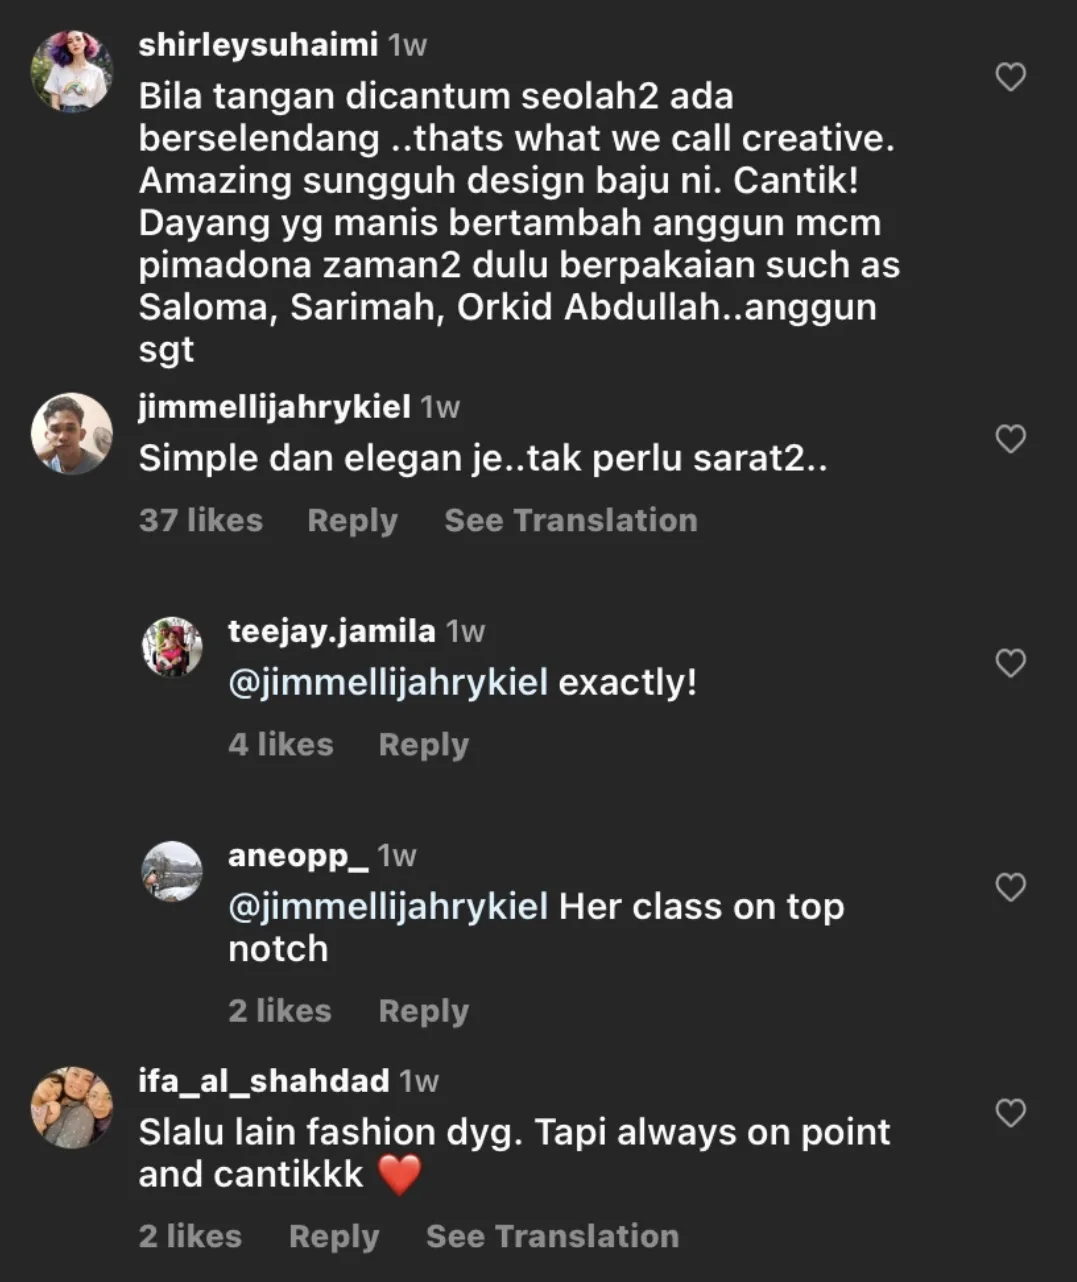Open @jimmellijahrykiel mention in teejay.jamila's reply
This screenshot has width=1077, height=1282.
point(388,683)
